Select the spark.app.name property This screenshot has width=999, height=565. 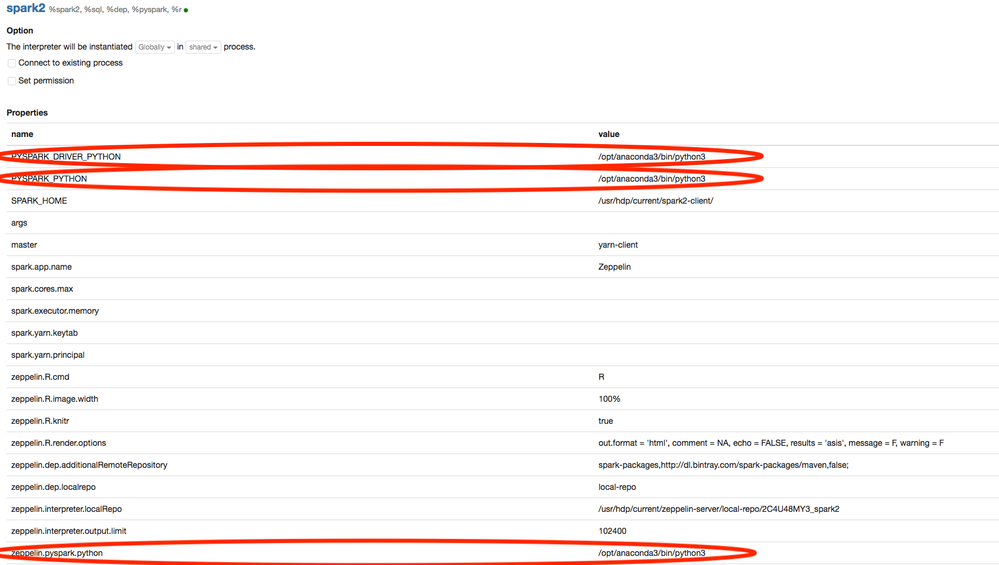tap(41, 267)
